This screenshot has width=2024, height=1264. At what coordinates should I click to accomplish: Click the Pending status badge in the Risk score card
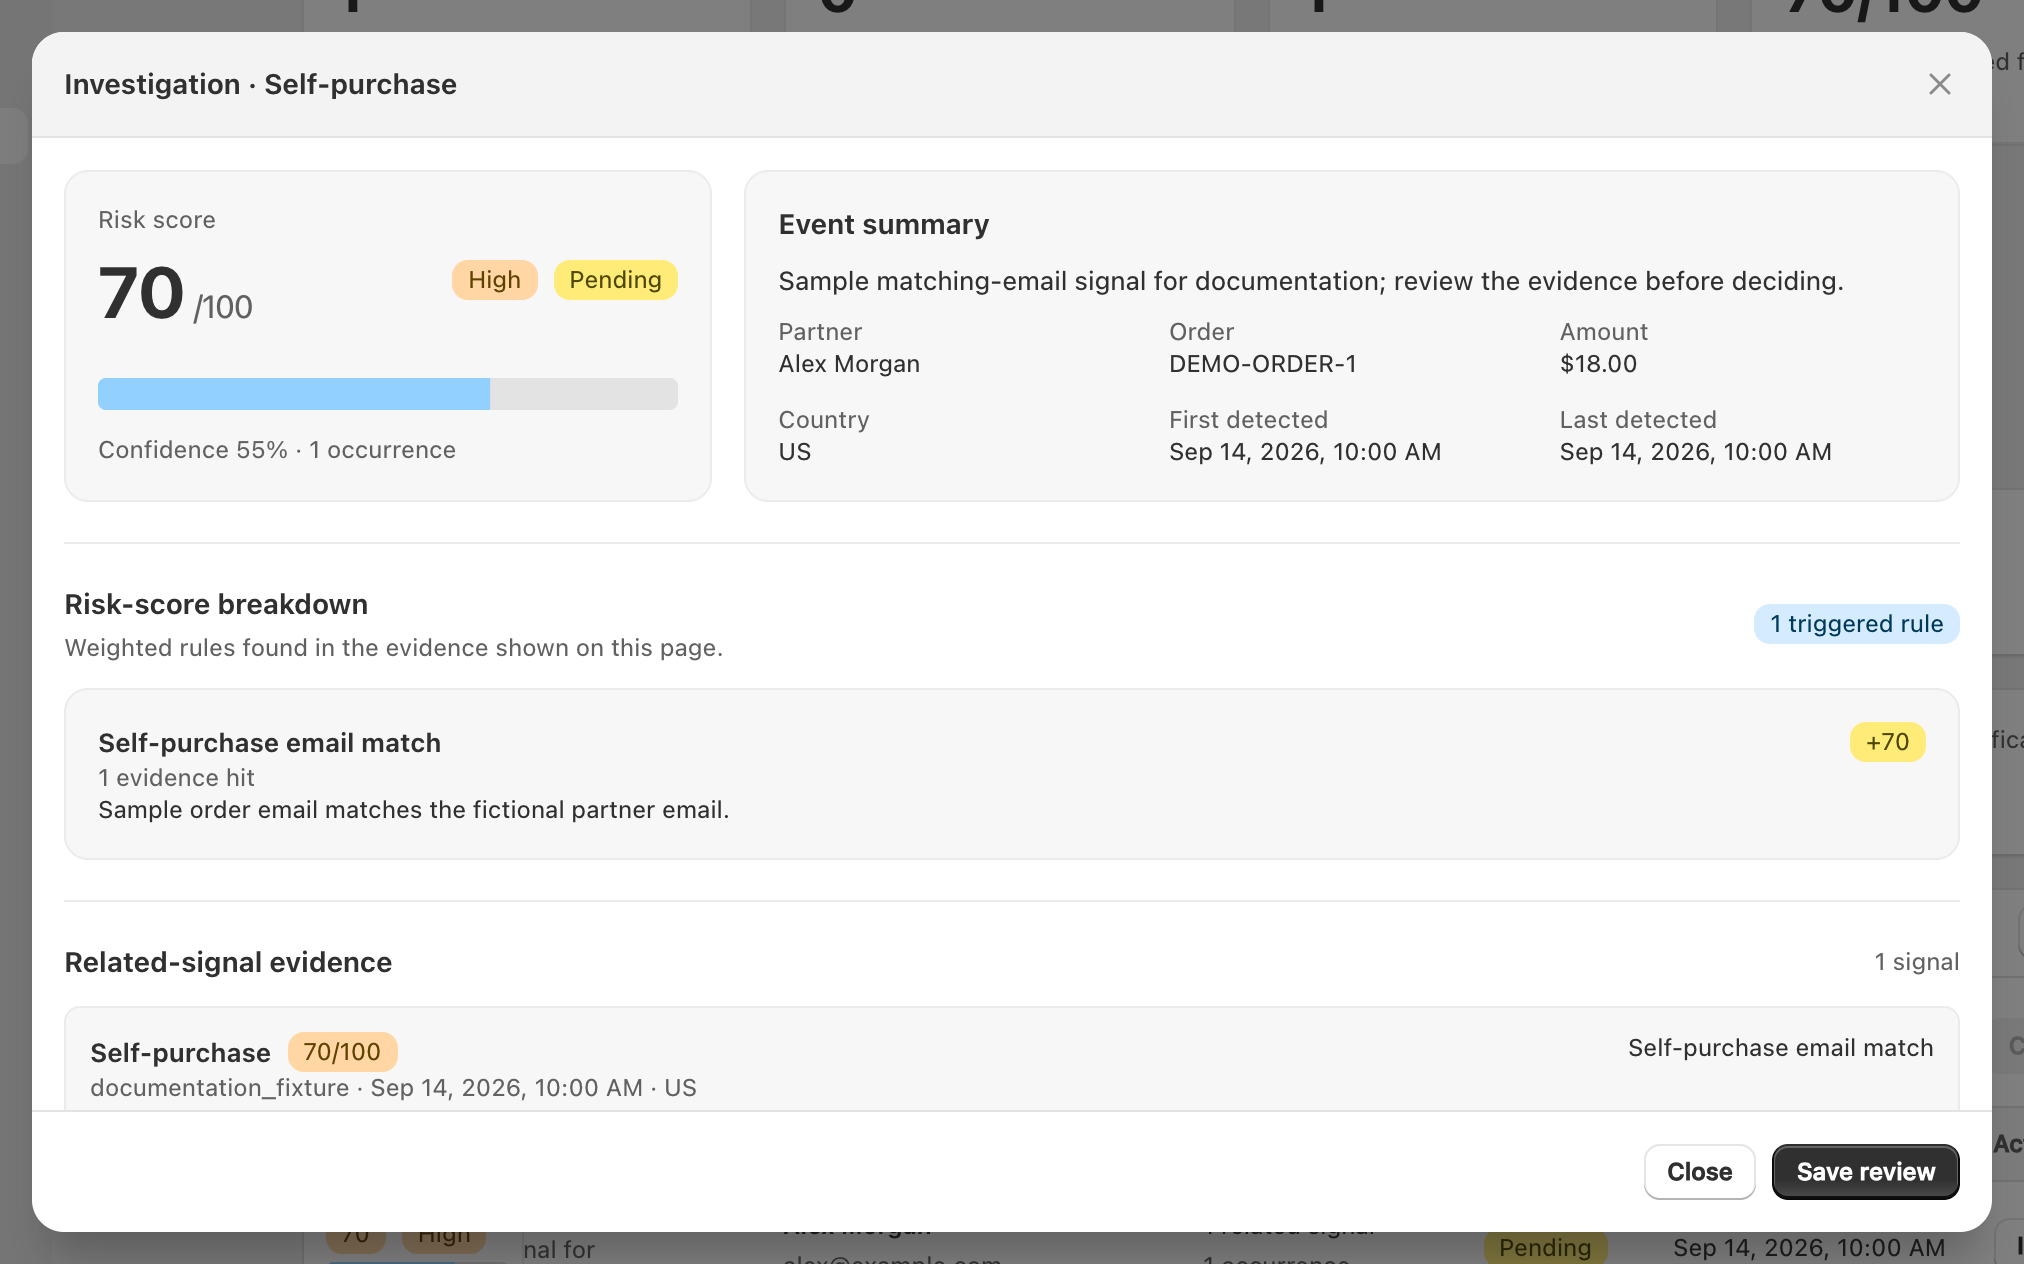tap(615, 280)
